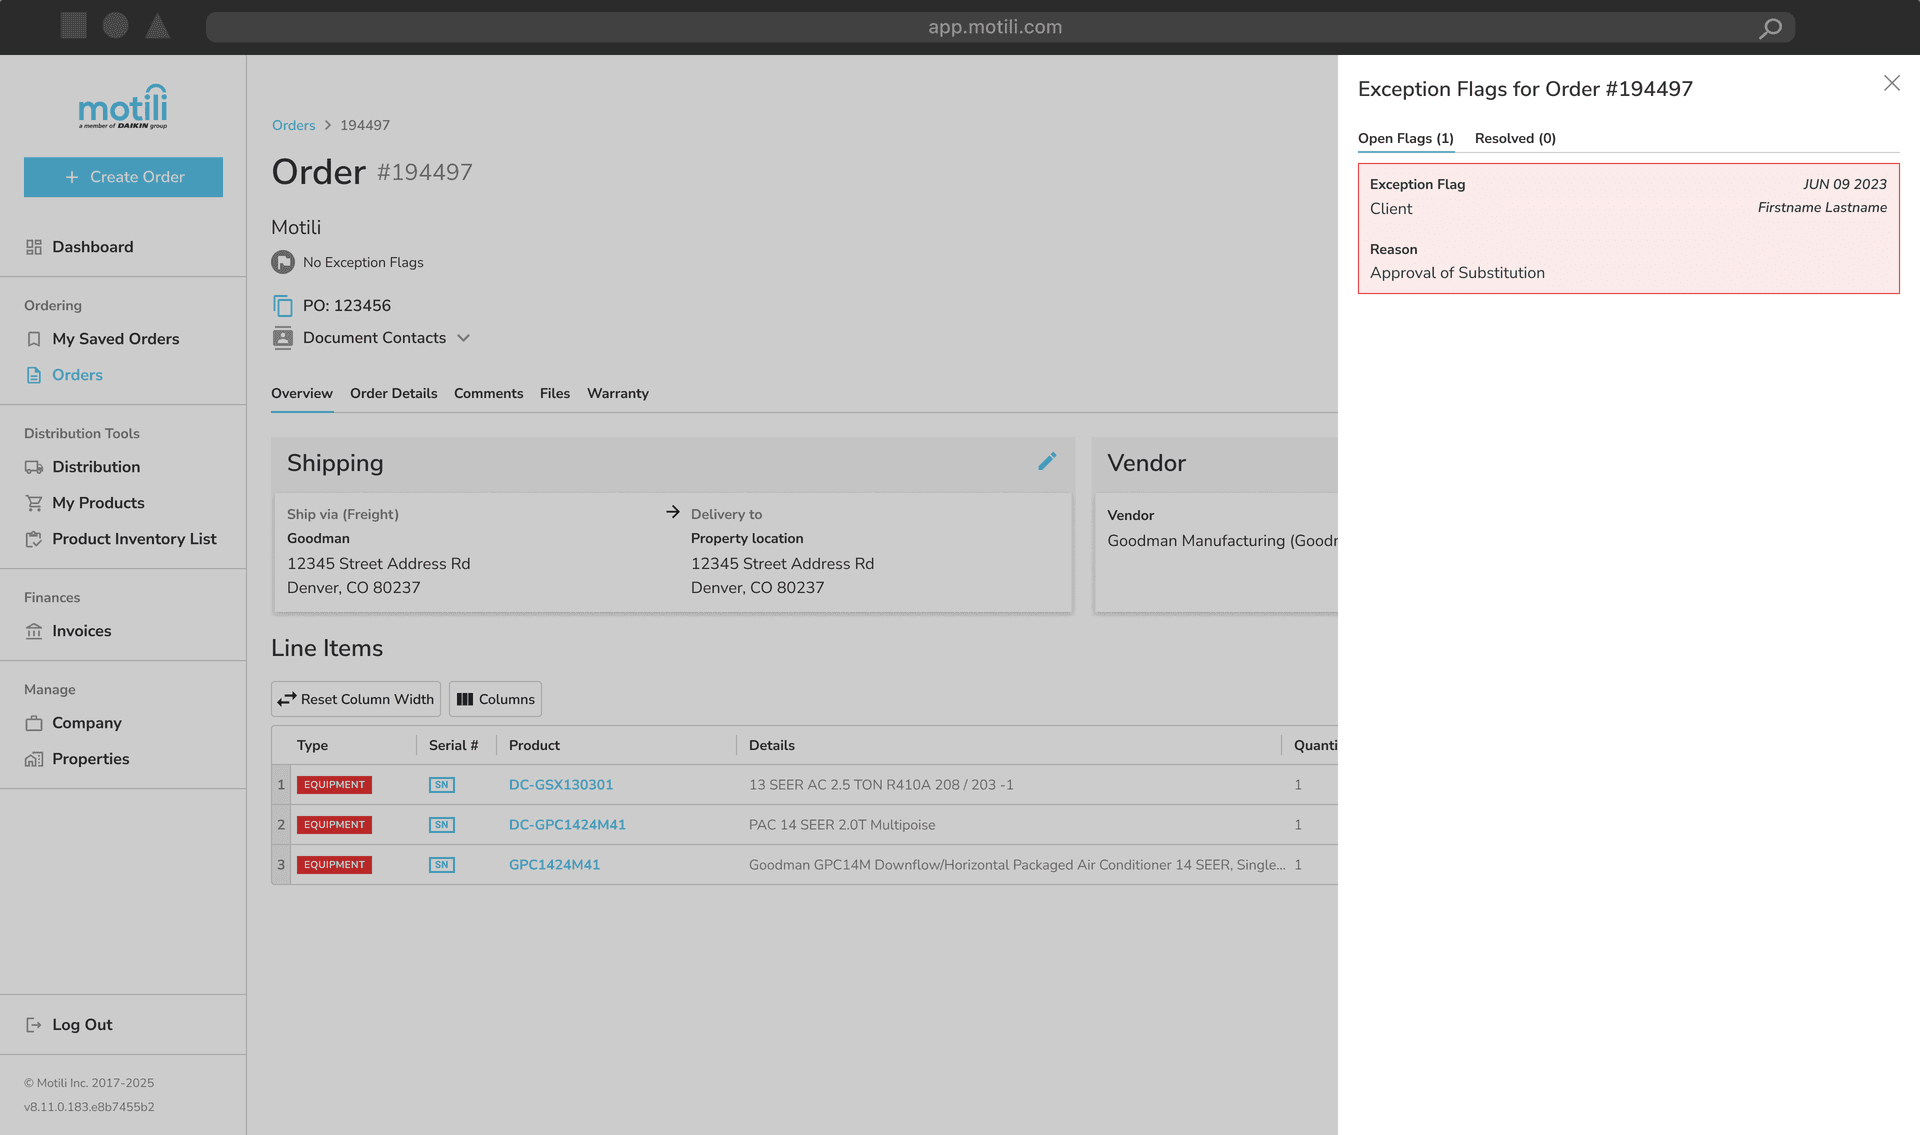Switch to the Comments tab
This screenshot has width=1920, height=1135.
click(x=489, y=393)
